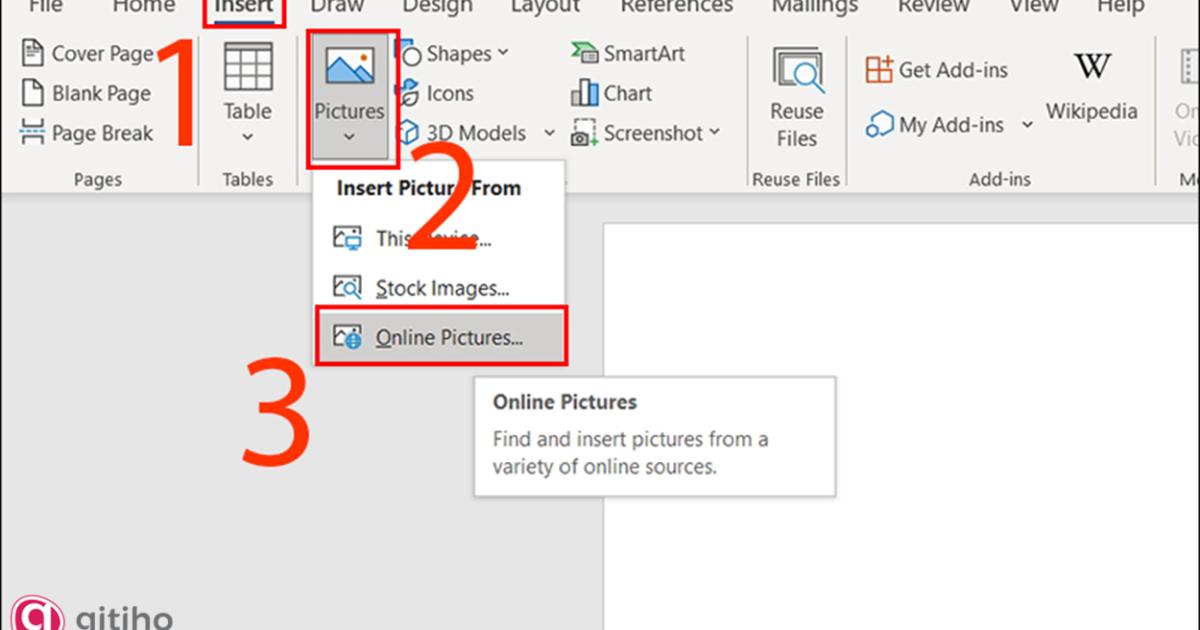Click the Cover Page icon
1200x630 pixels.
point(34,53)
